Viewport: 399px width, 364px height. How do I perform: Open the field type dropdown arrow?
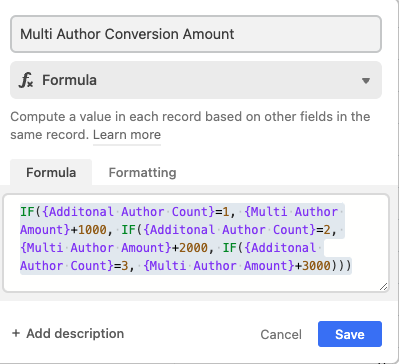coord(366,81)
